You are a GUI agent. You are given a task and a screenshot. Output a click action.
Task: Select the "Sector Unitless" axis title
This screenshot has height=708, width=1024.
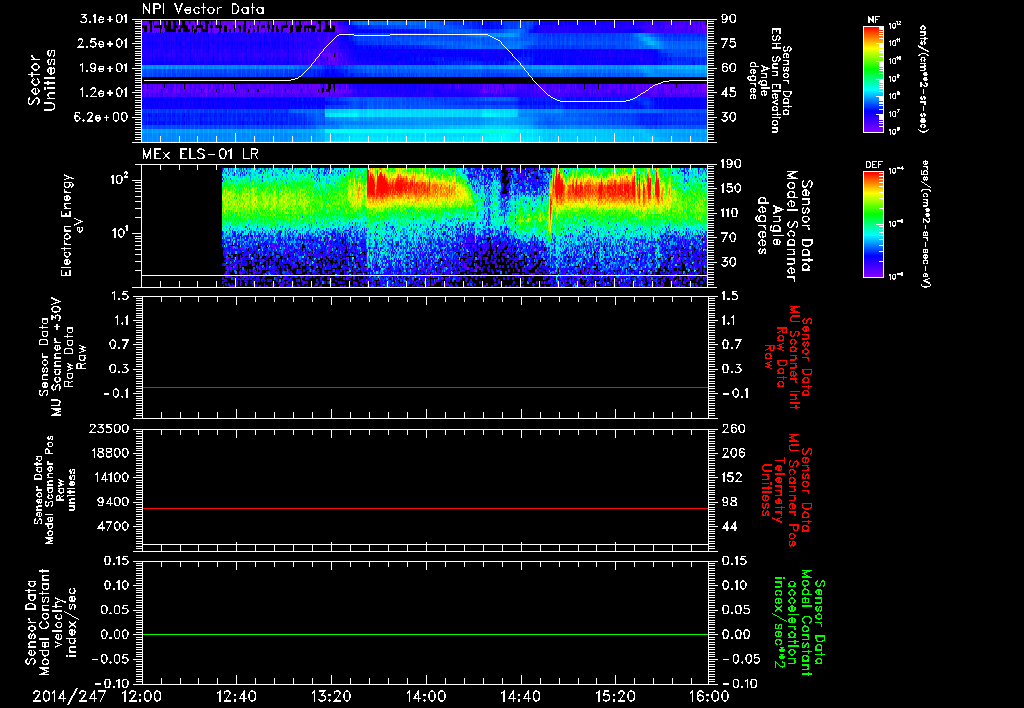pos(41,80)
